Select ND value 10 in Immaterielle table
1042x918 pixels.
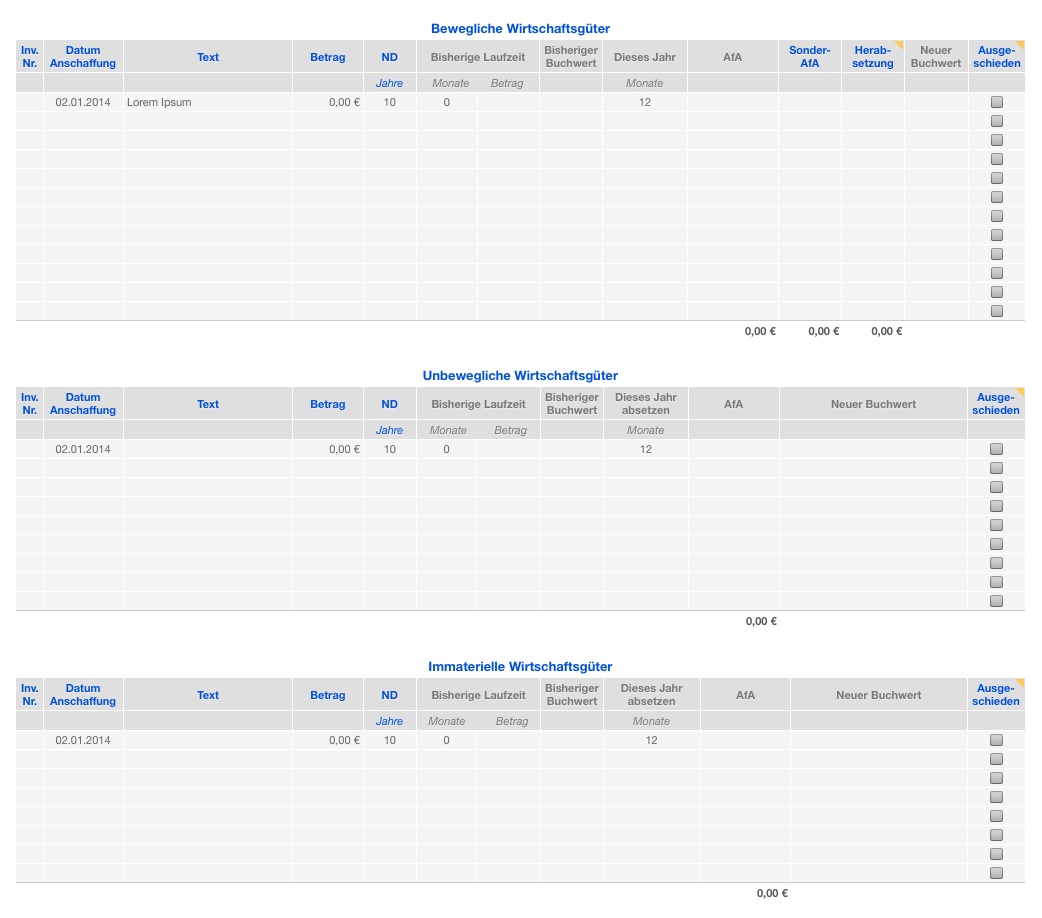coord(390,740)
